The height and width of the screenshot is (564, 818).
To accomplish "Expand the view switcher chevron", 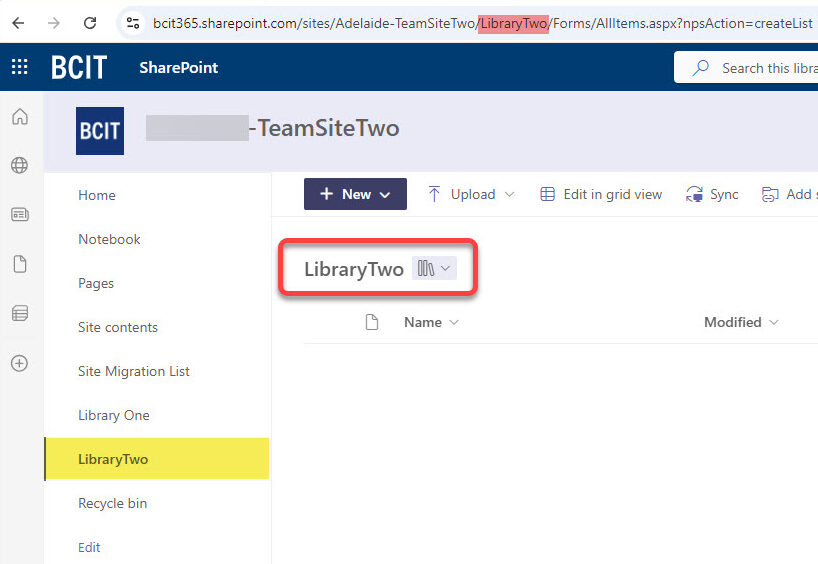I will [x=446, y=268].
